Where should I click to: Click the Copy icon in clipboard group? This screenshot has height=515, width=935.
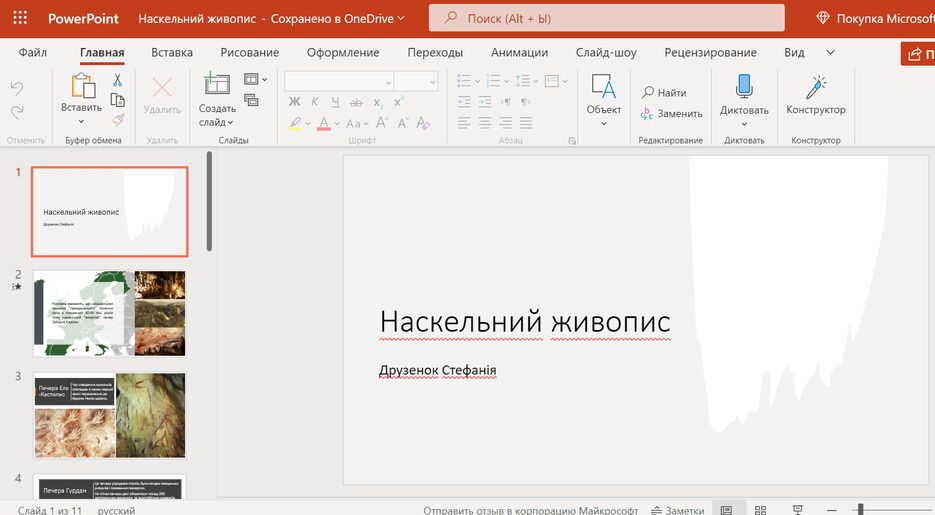click(x=117, y=100)
